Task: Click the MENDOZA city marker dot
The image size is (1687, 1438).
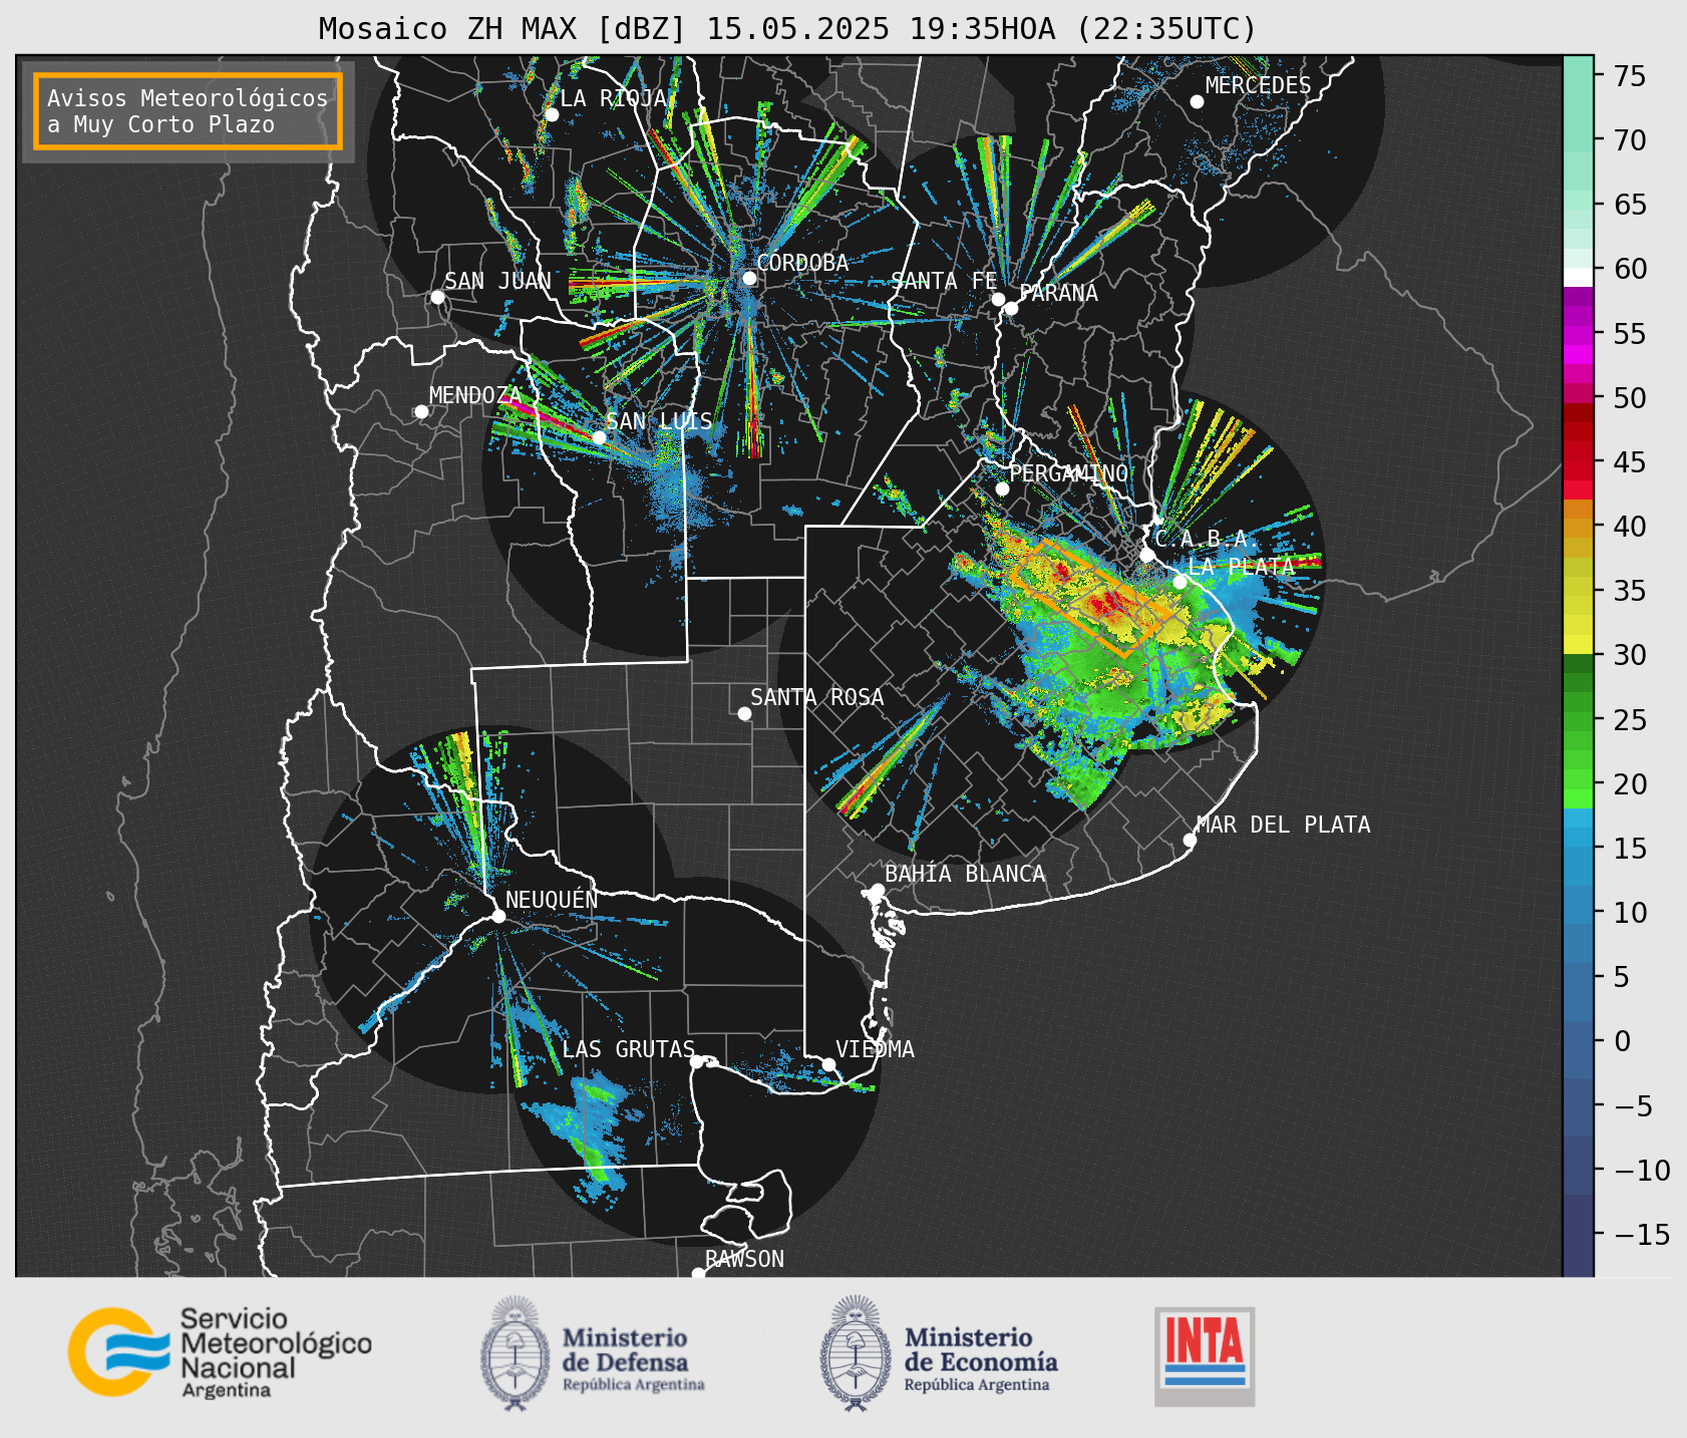Action: (421, 412)
